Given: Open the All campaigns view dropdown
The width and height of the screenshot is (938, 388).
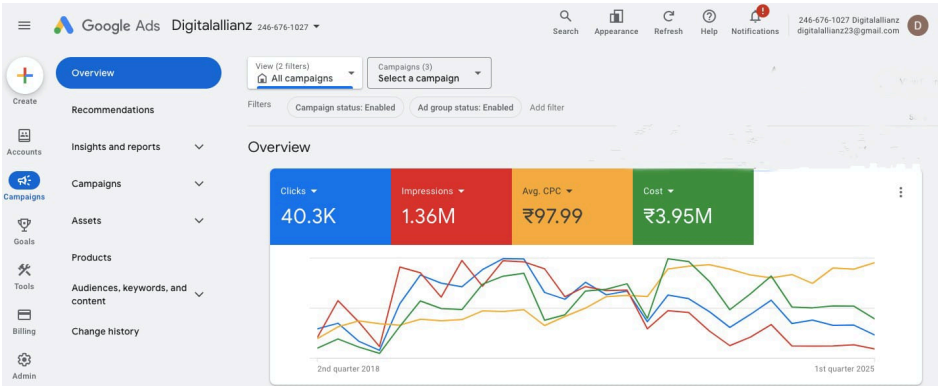Looking at the screenshot, I should point(305,73).
